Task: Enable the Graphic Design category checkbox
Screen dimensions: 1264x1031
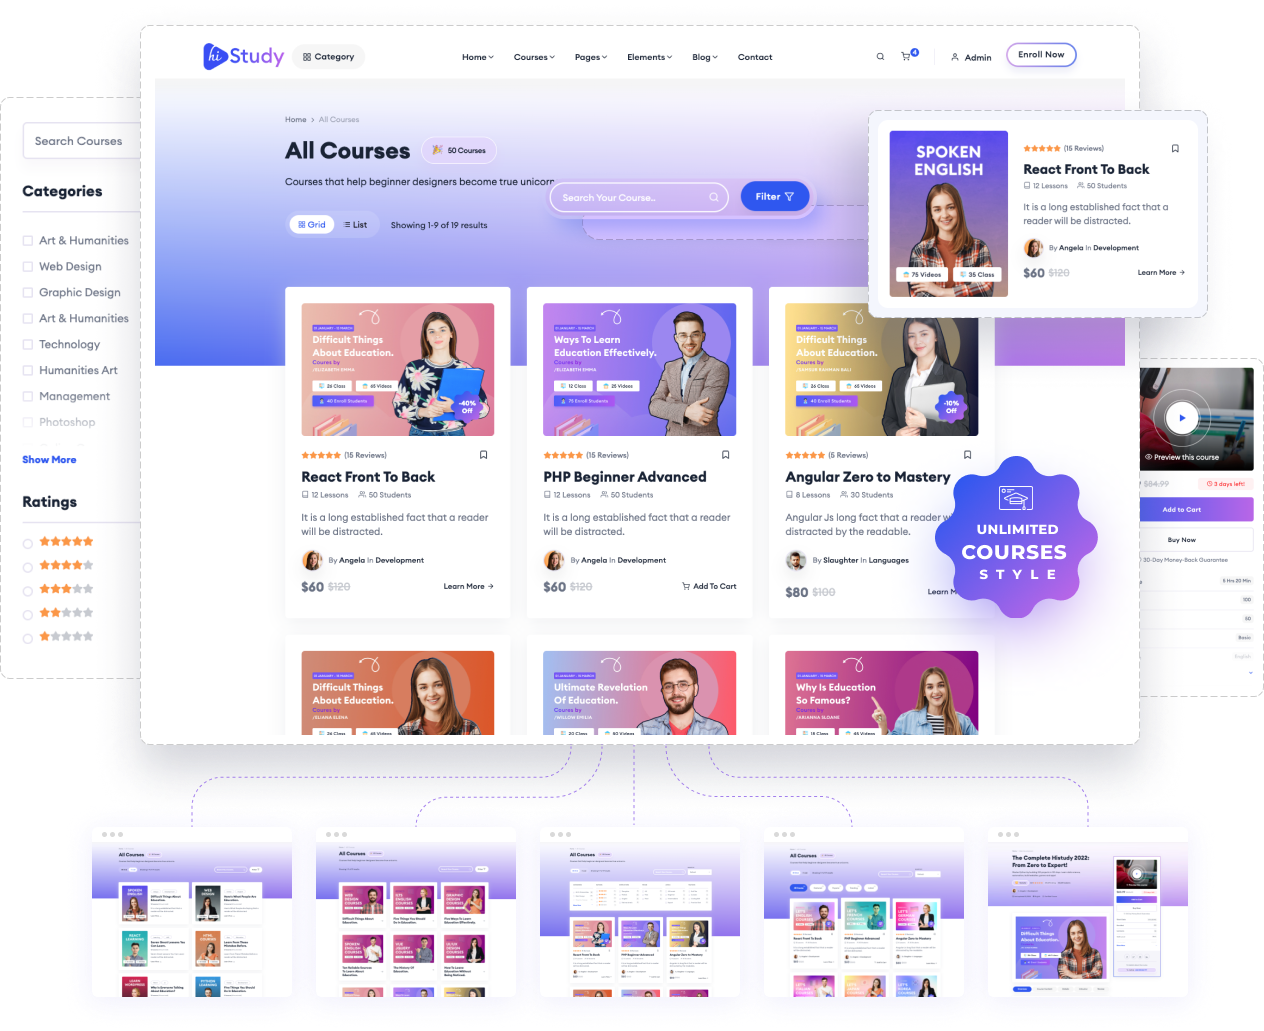Action: pyautogui.click(x=28, y=293)
